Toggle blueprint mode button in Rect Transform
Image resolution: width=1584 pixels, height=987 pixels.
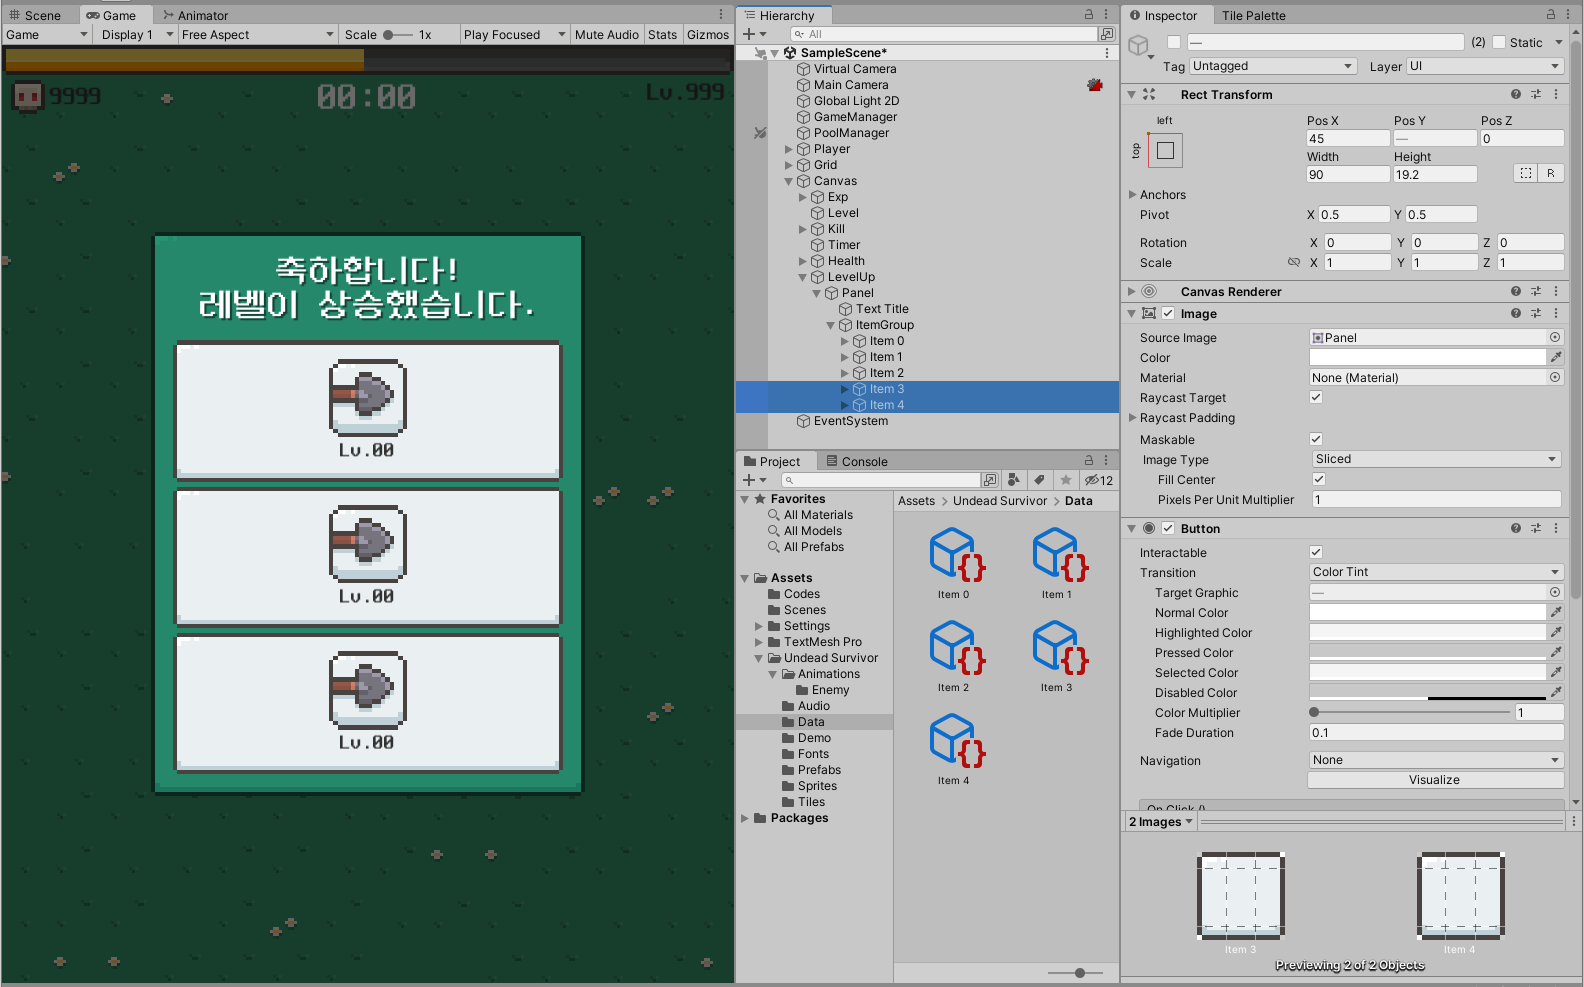pos(1525,173)
